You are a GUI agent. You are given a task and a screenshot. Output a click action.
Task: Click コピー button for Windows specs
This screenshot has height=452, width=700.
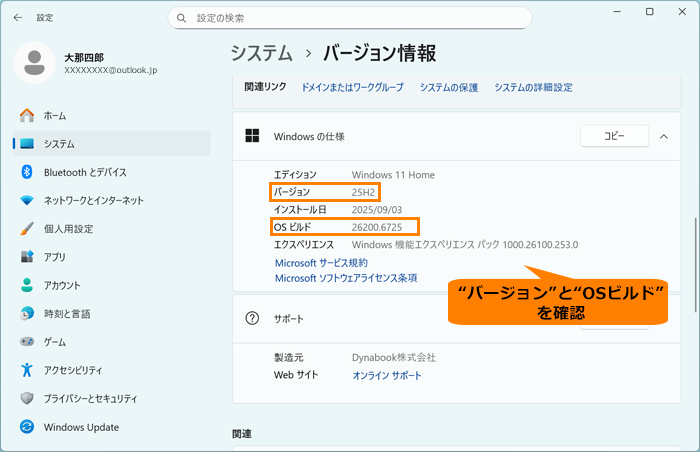[x=614, y=136]
